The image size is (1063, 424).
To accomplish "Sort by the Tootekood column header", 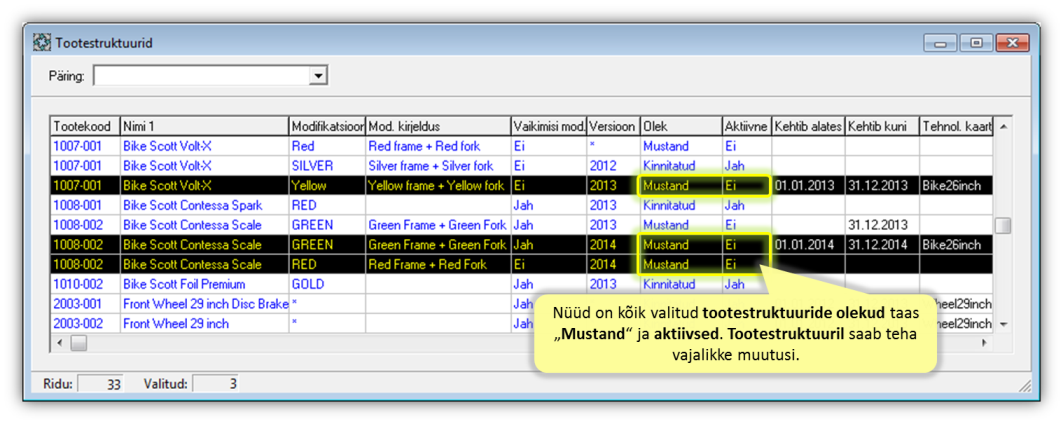I will pyautogui.click(x=86, y=127).
